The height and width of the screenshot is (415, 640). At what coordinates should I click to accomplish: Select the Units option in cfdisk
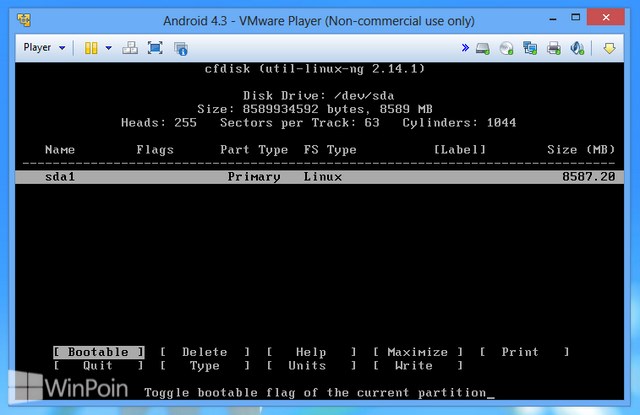[x=311, y=366]
